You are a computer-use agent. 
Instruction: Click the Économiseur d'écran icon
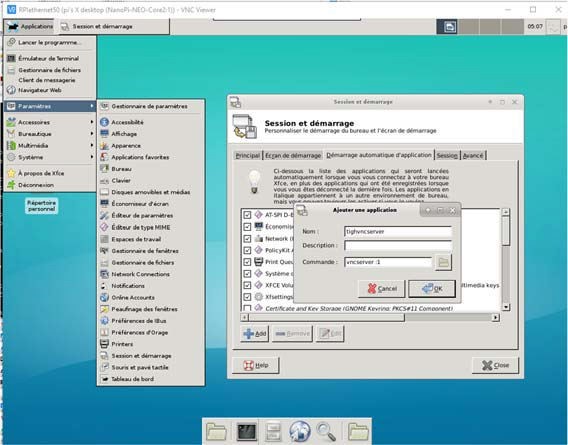tap(104, 204)
